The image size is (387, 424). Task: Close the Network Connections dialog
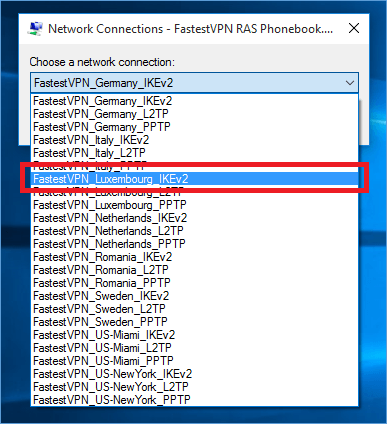[354, 28]
